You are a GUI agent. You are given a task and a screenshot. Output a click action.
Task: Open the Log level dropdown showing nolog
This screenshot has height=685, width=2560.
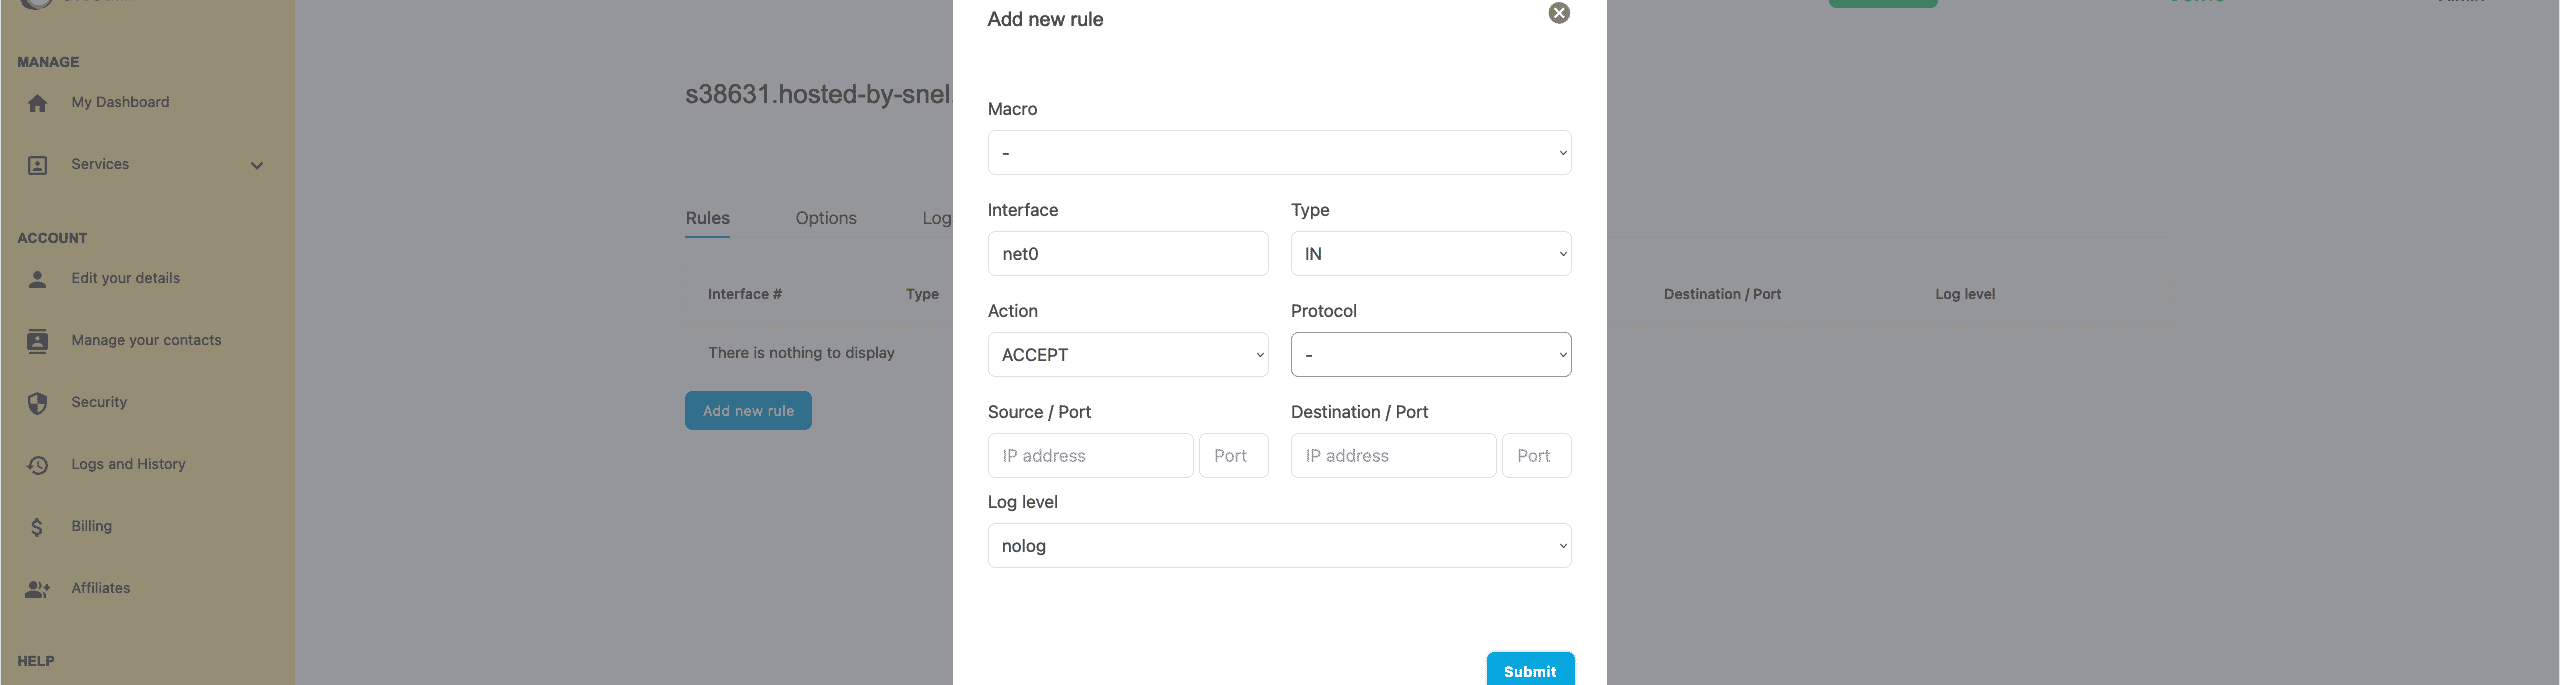click(x=1278, y=546)
